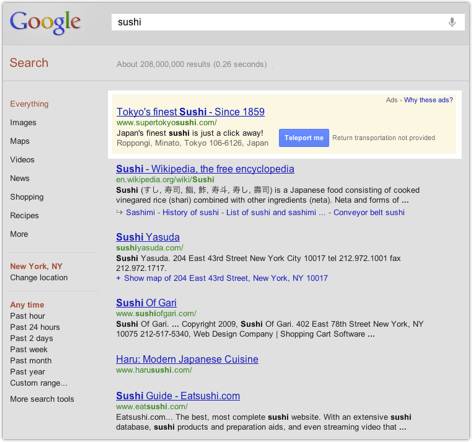Screen dimensions: 472x442
Task: Open News search category
Action: click(20, 178)
